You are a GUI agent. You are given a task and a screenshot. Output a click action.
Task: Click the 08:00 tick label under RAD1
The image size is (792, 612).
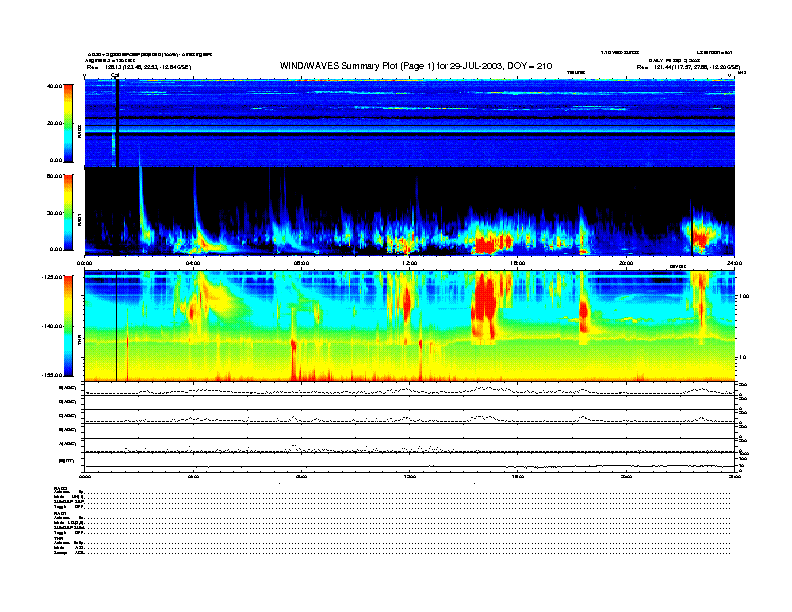tap(301, 263)
